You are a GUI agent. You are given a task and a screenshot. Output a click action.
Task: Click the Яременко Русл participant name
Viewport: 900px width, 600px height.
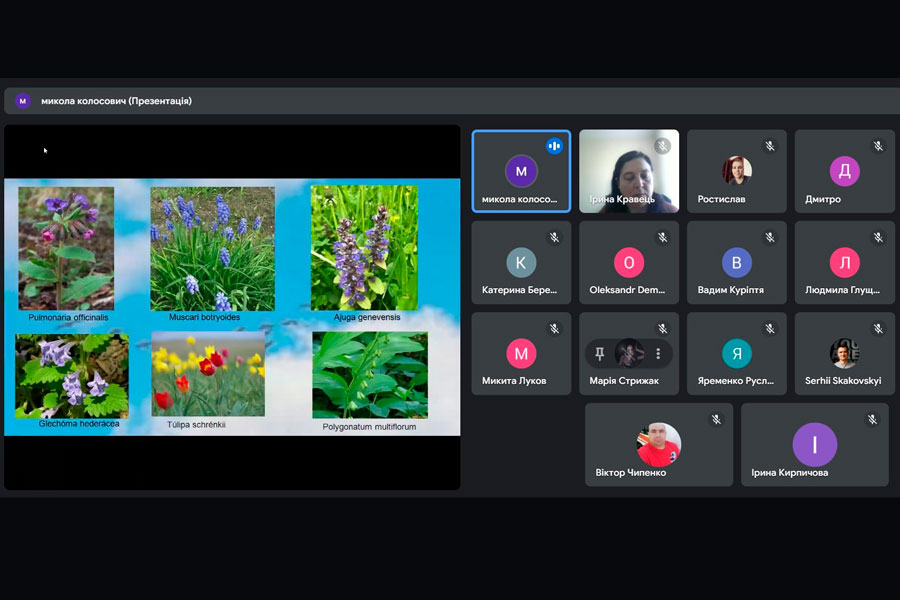pyautogui.click(x=737, y=381)
